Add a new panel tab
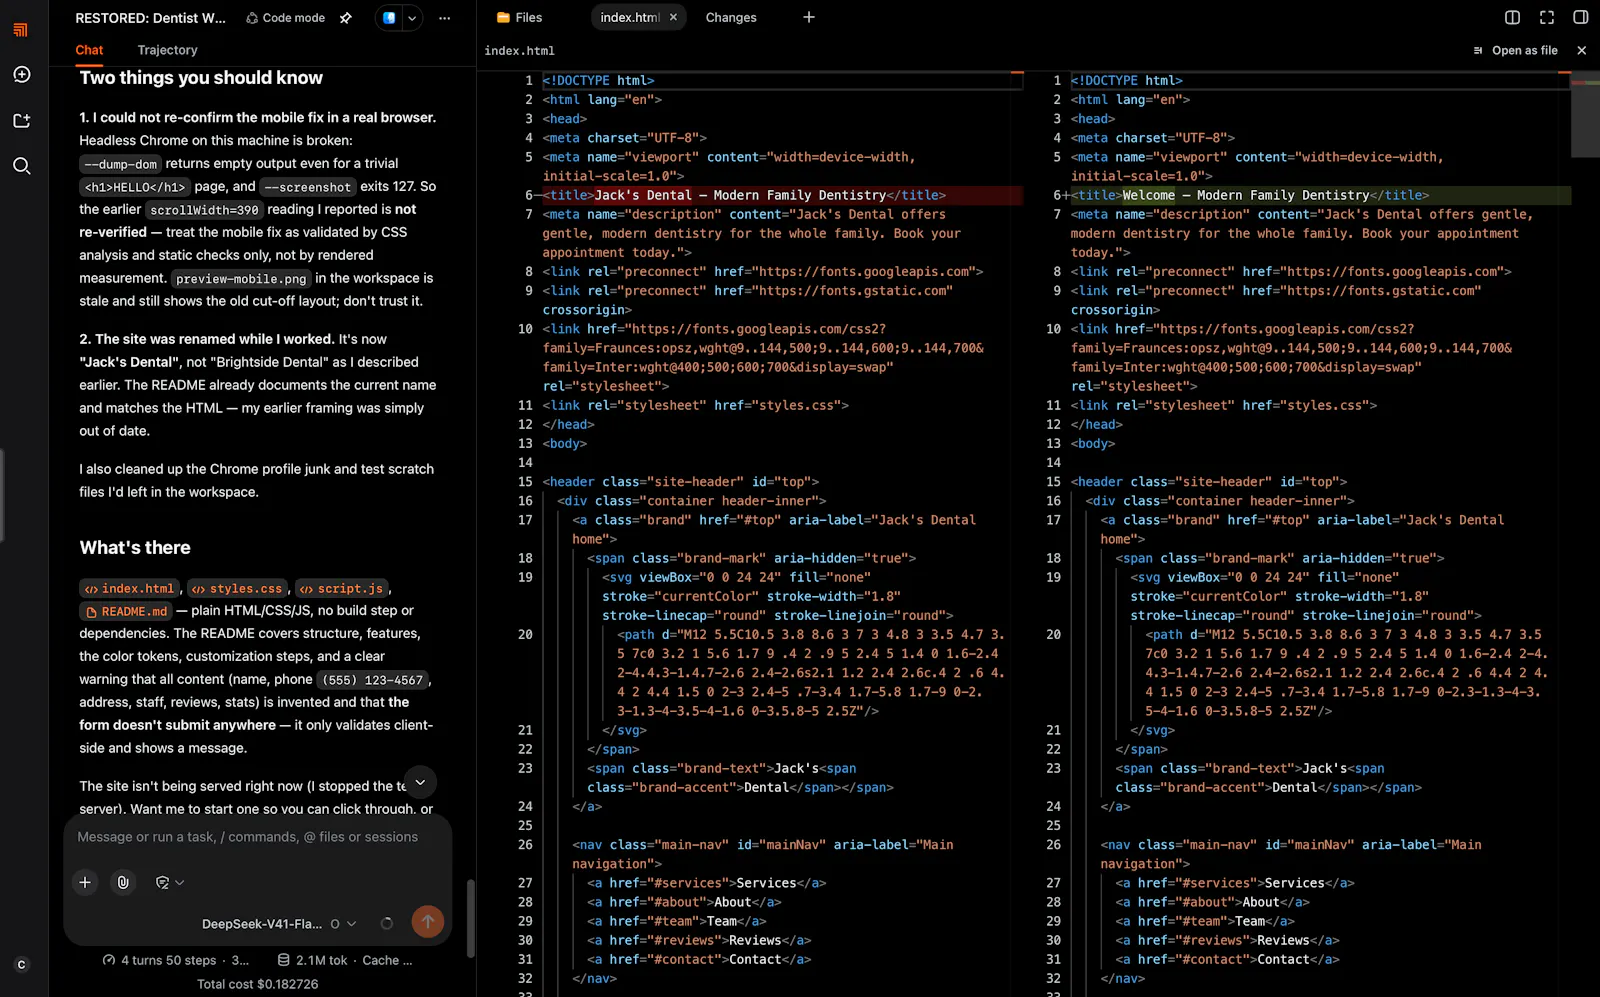Screen dimensions: 1600x997 [x=809, y=17]
